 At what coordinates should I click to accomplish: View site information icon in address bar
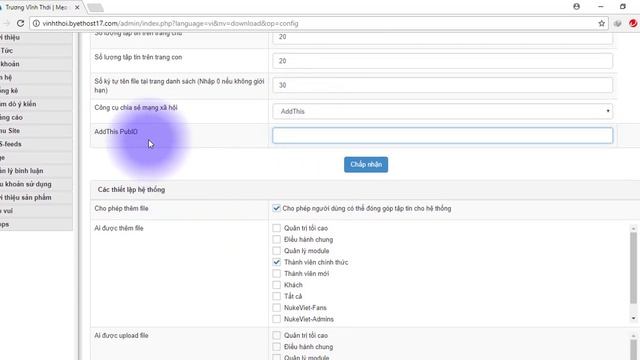pos(36,23)
